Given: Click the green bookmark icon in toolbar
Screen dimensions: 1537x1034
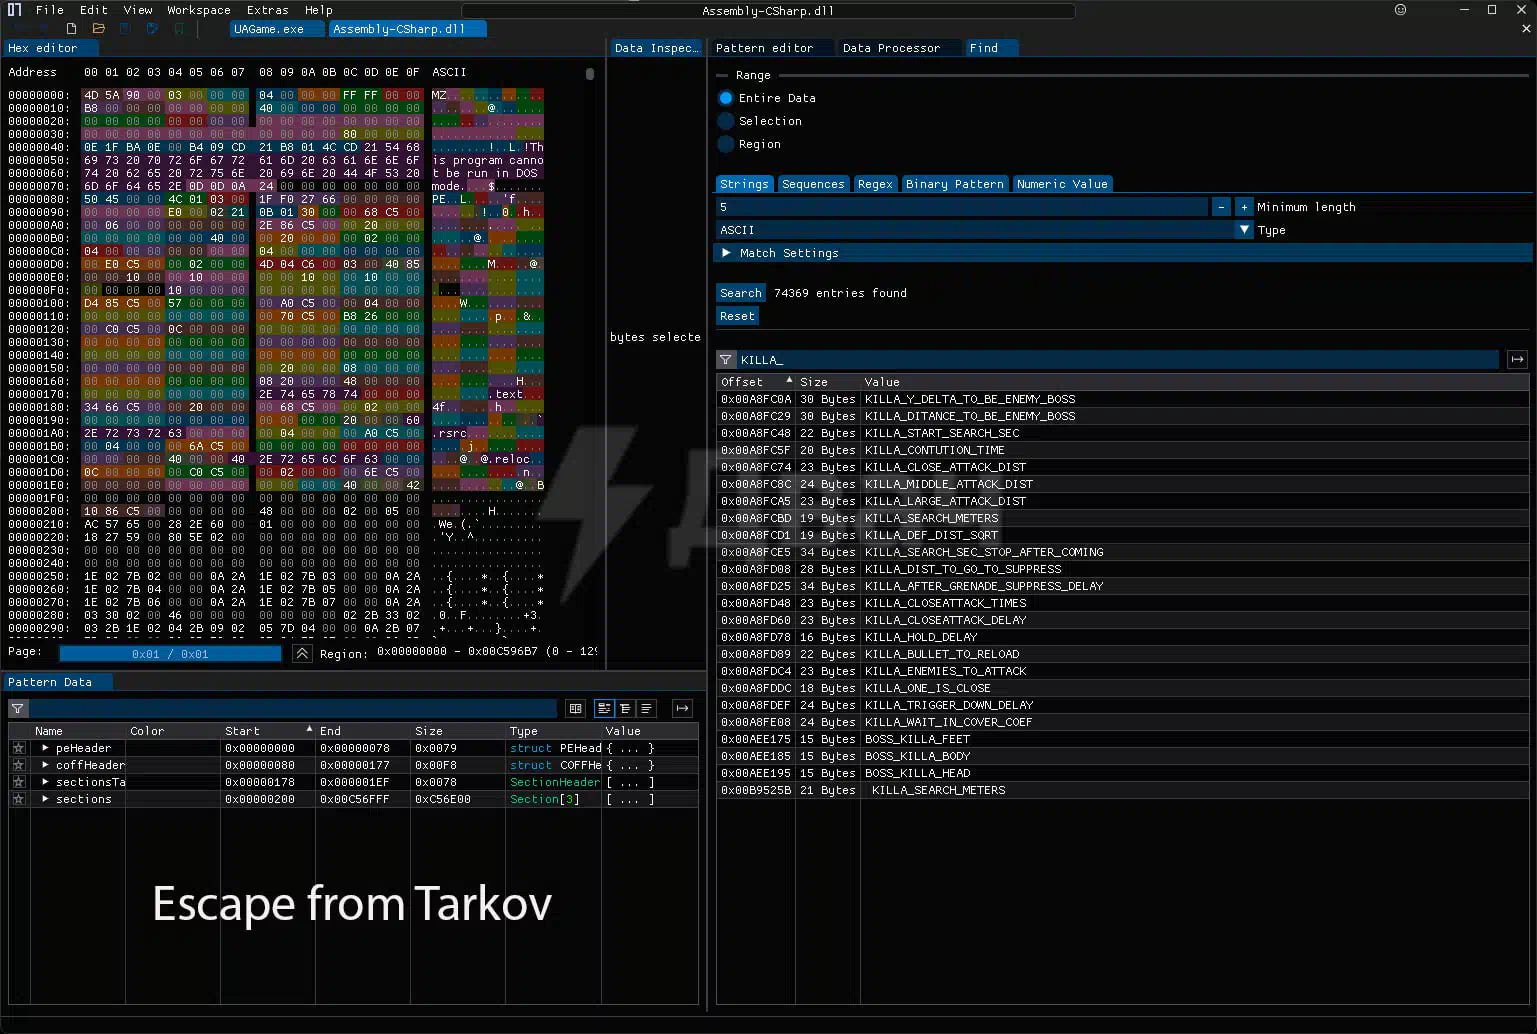Looking at the screenshot, I should pyautogui.click(x=179, y=29).
